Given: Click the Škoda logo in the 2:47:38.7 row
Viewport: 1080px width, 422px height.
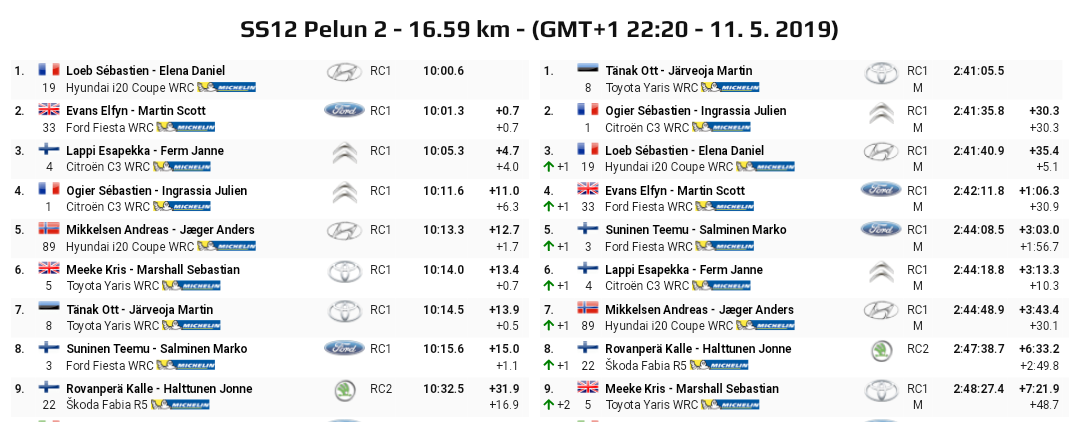Looking at the screenshot, I should (x=881, y=350).
